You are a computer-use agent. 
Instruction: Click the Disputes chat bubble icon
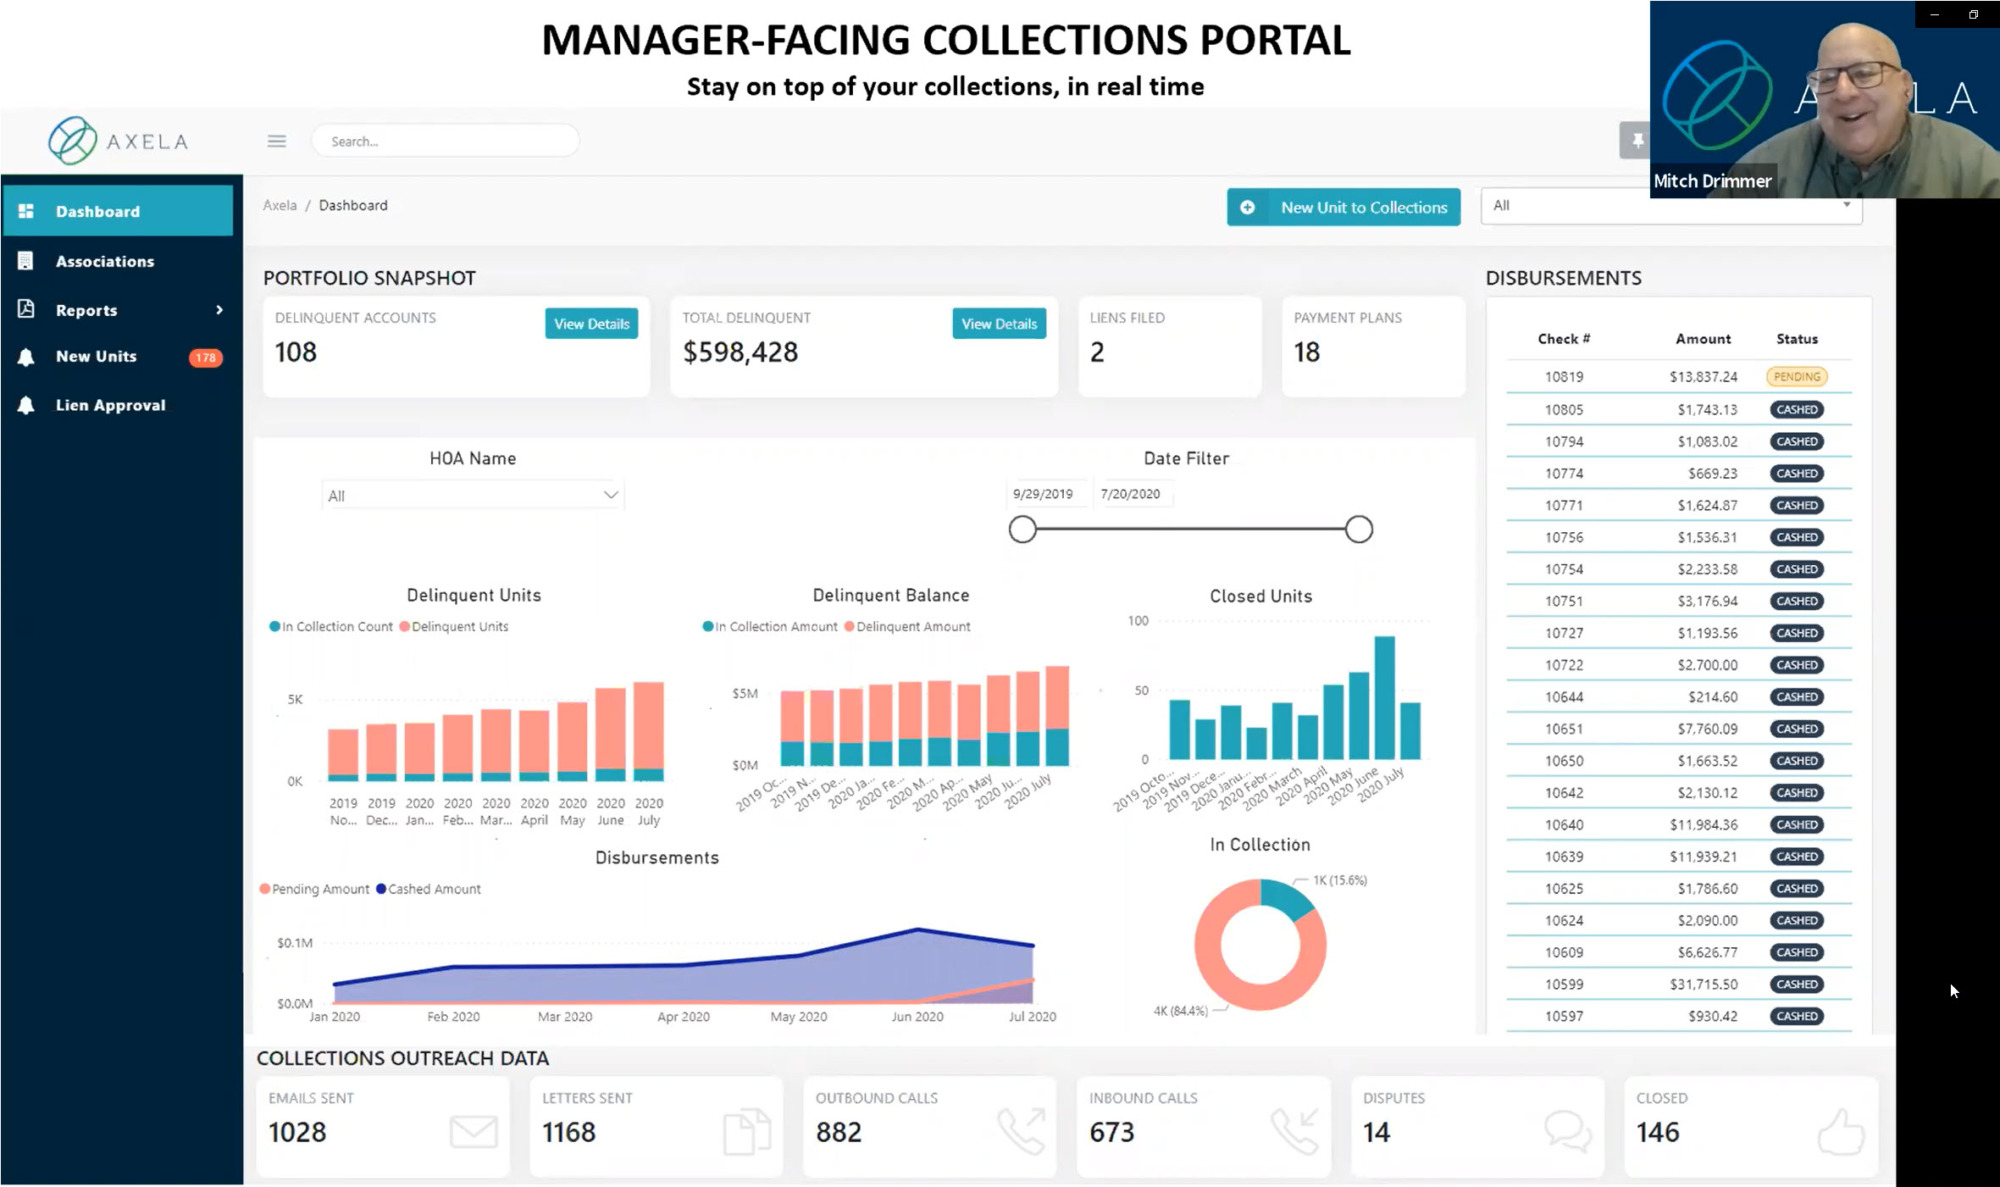point(1568,1131)
